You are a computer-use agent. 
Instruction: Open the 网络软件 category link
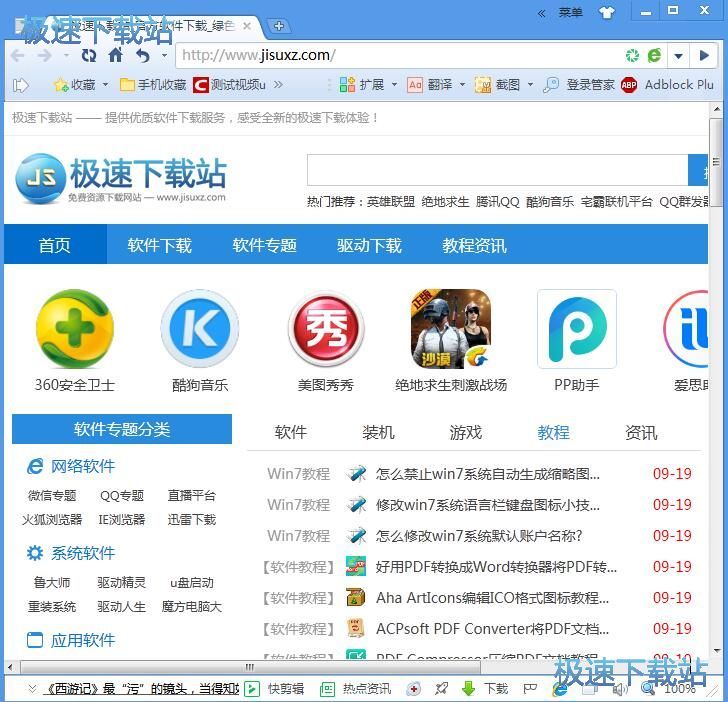83,467
